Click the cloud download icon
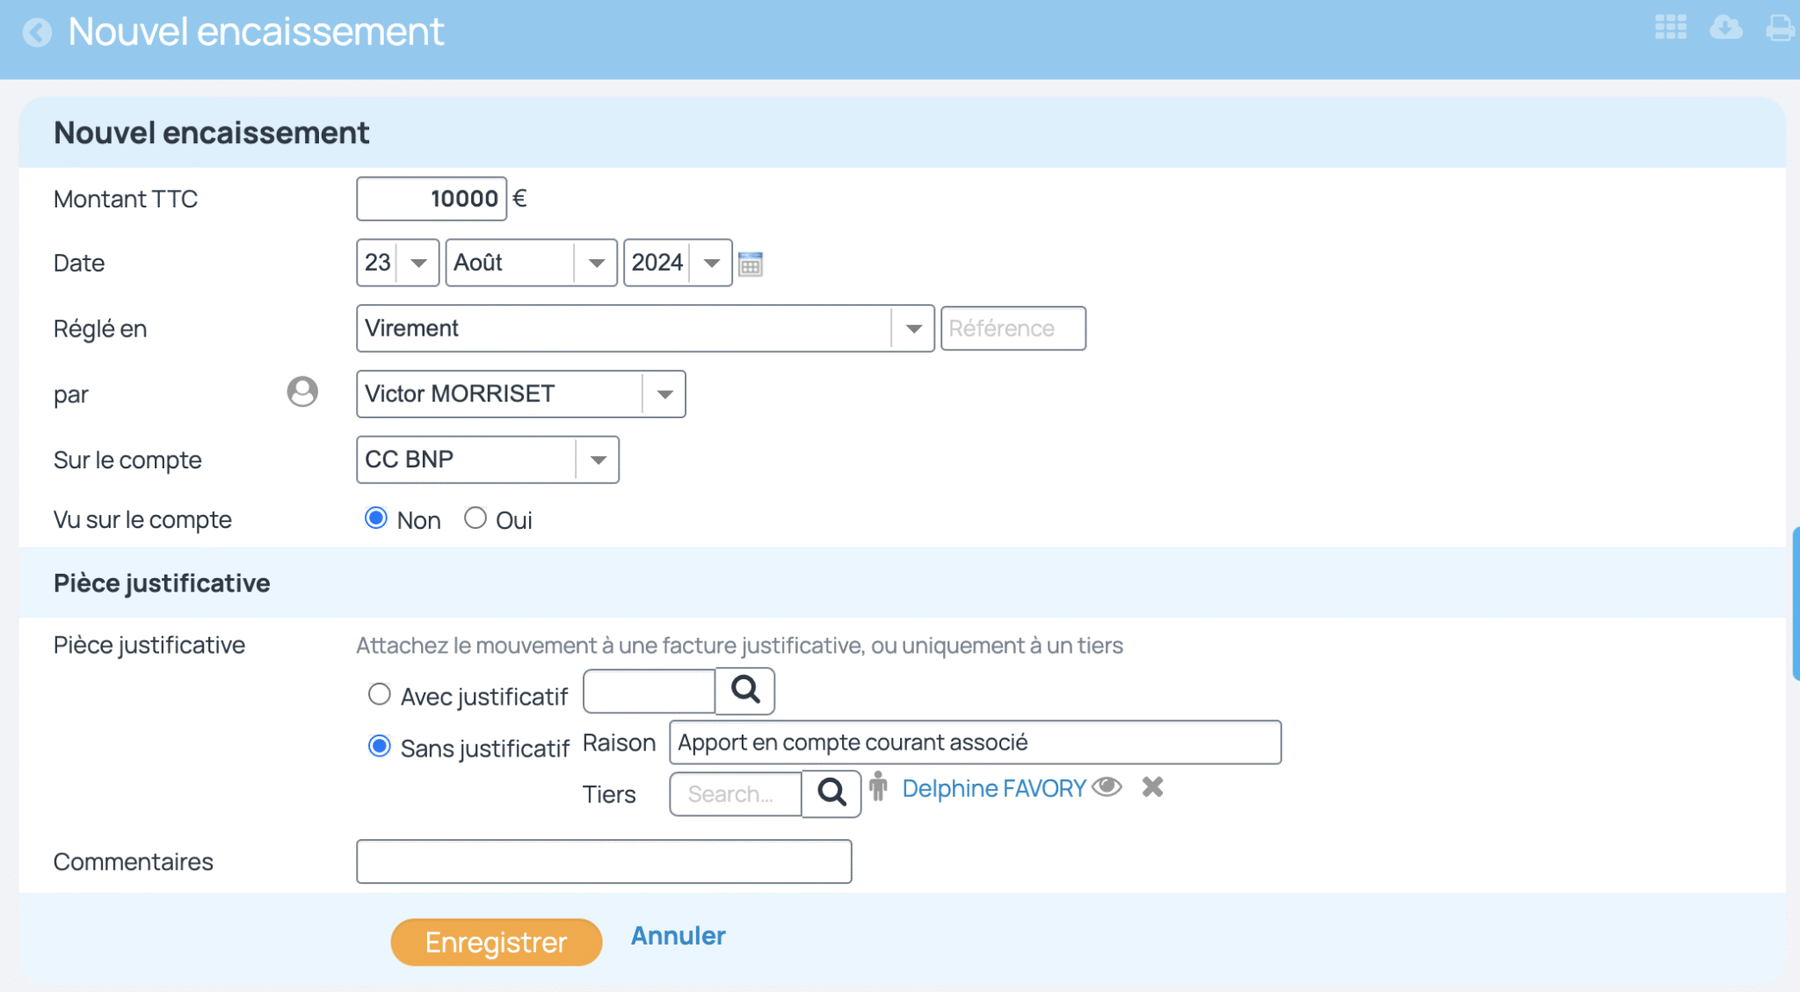The width and height of the screenshot is (1800, 992). pos(1725,27)
